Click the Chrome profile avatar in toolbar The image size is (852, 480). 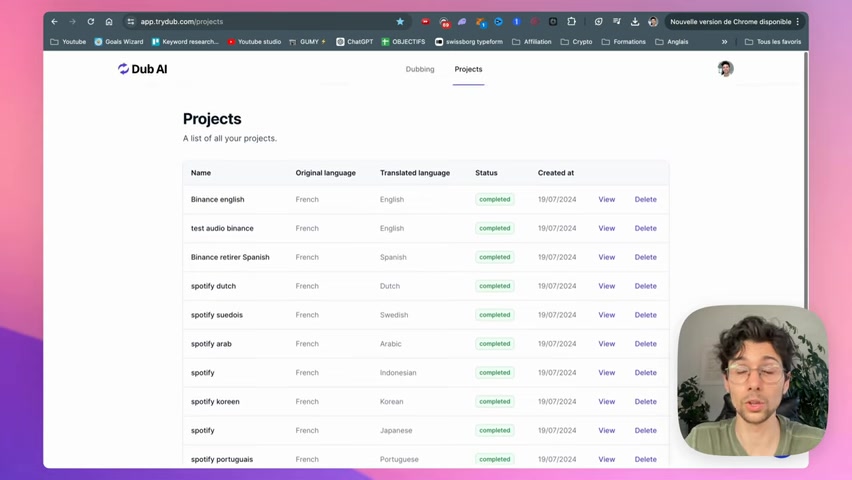tap(653, 22)
